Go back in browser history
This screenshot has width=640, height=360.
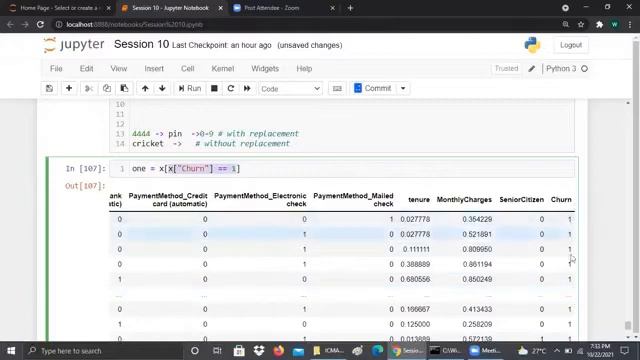click(10, 24)
